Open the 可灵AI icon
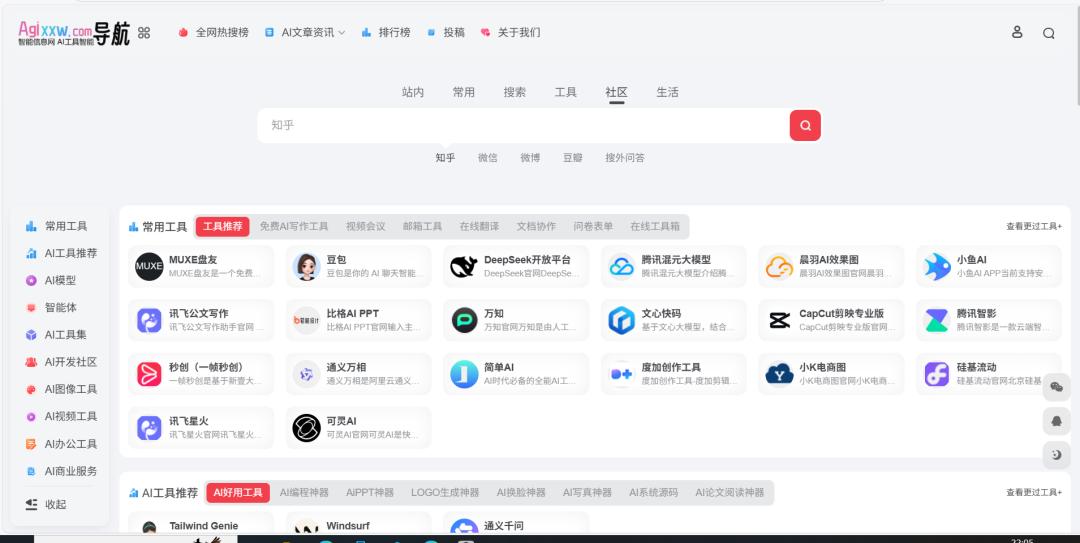Viewport: 1080px width, 543px height. pos(307,428)
